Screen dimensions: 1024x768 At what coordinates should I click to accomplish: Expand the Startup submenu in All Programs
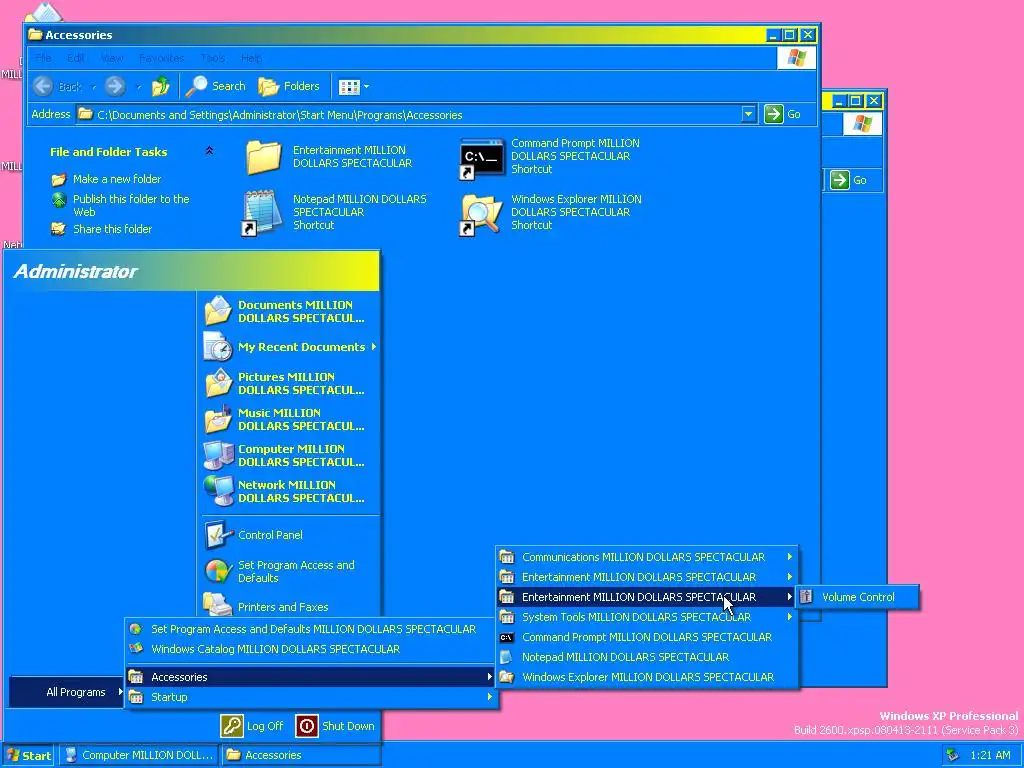[x=311, y=697]
